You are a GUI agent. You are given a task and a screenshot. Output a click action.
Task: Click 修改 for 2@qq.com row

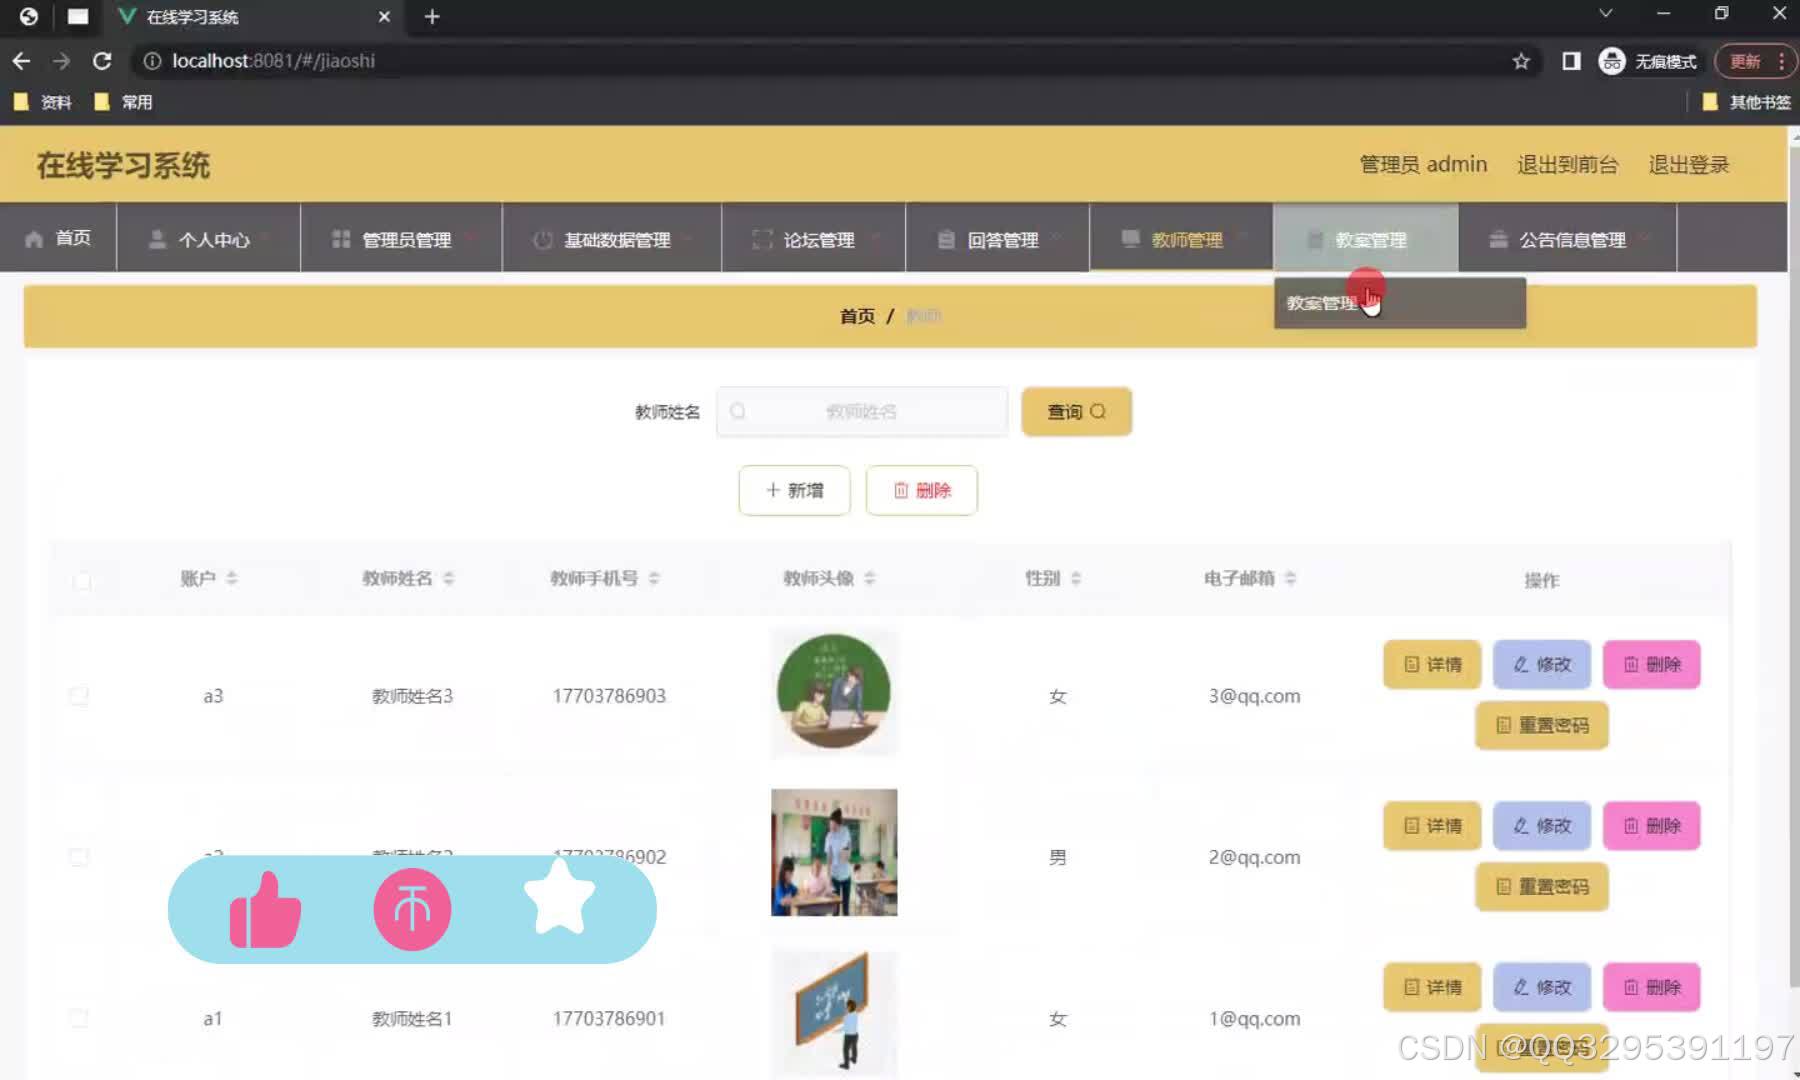click(1542, 826)
